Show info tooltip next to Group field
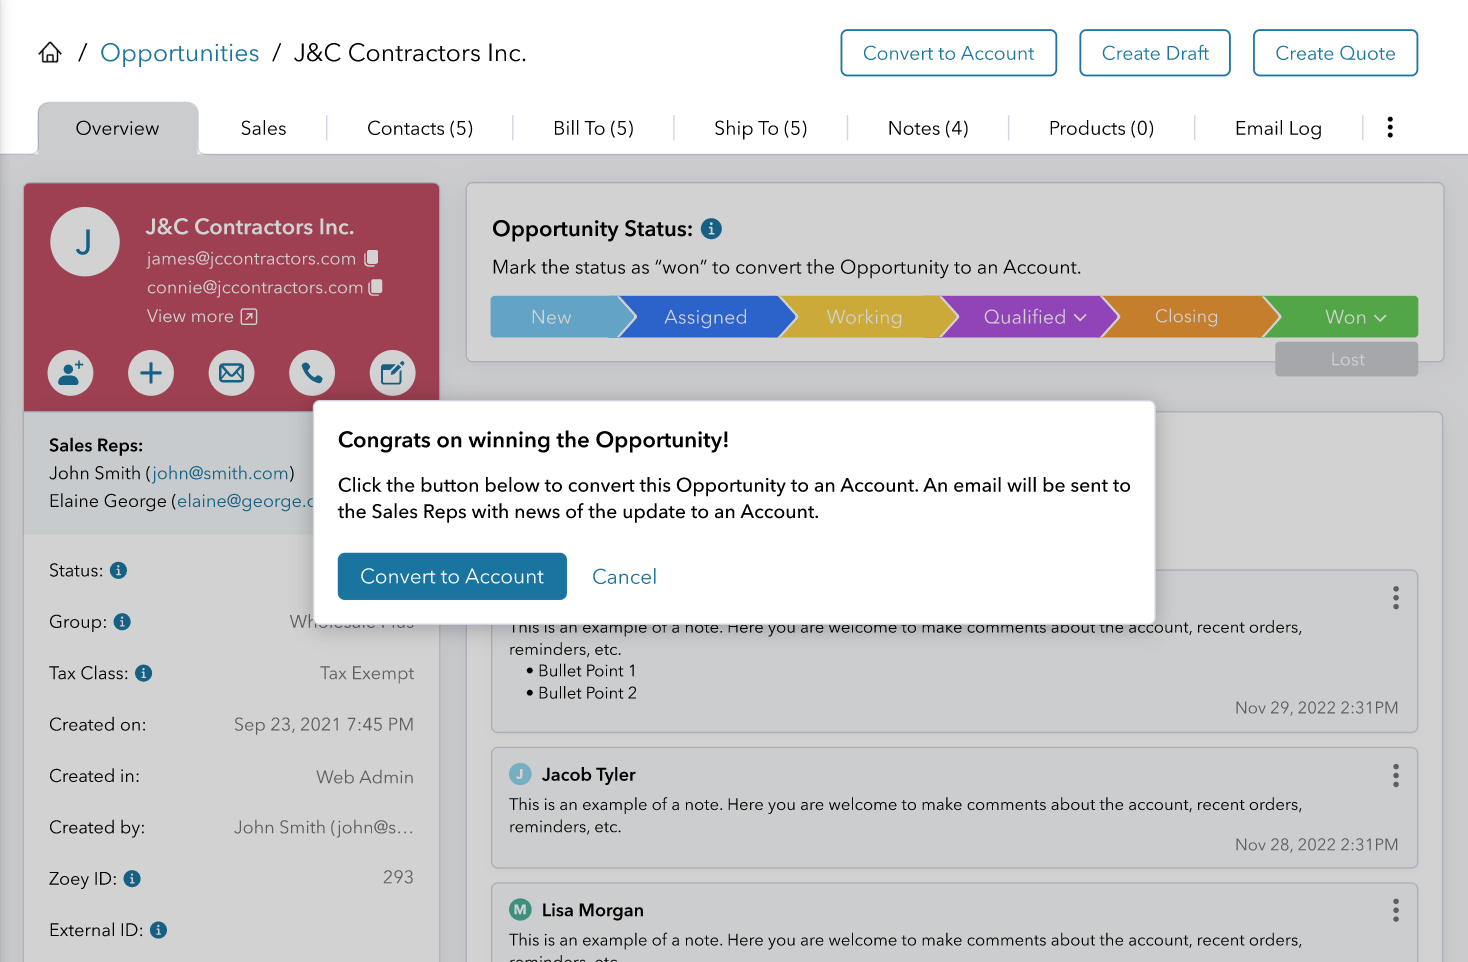The width and height of the screenshot is (1468, 962). (122, 621)
